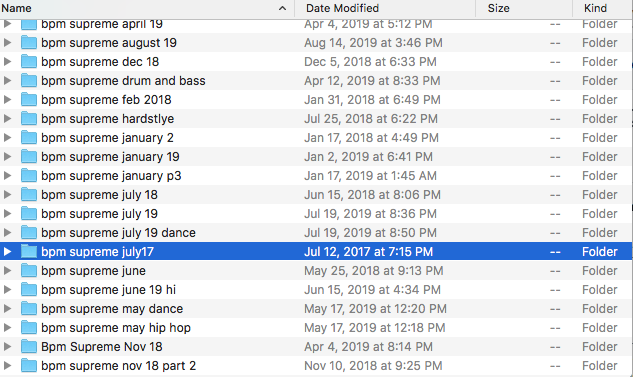Screen dimensions: 633x377
Task: Click the date May 17, 2019 at 12:20 PM
Action: (375, 308)
